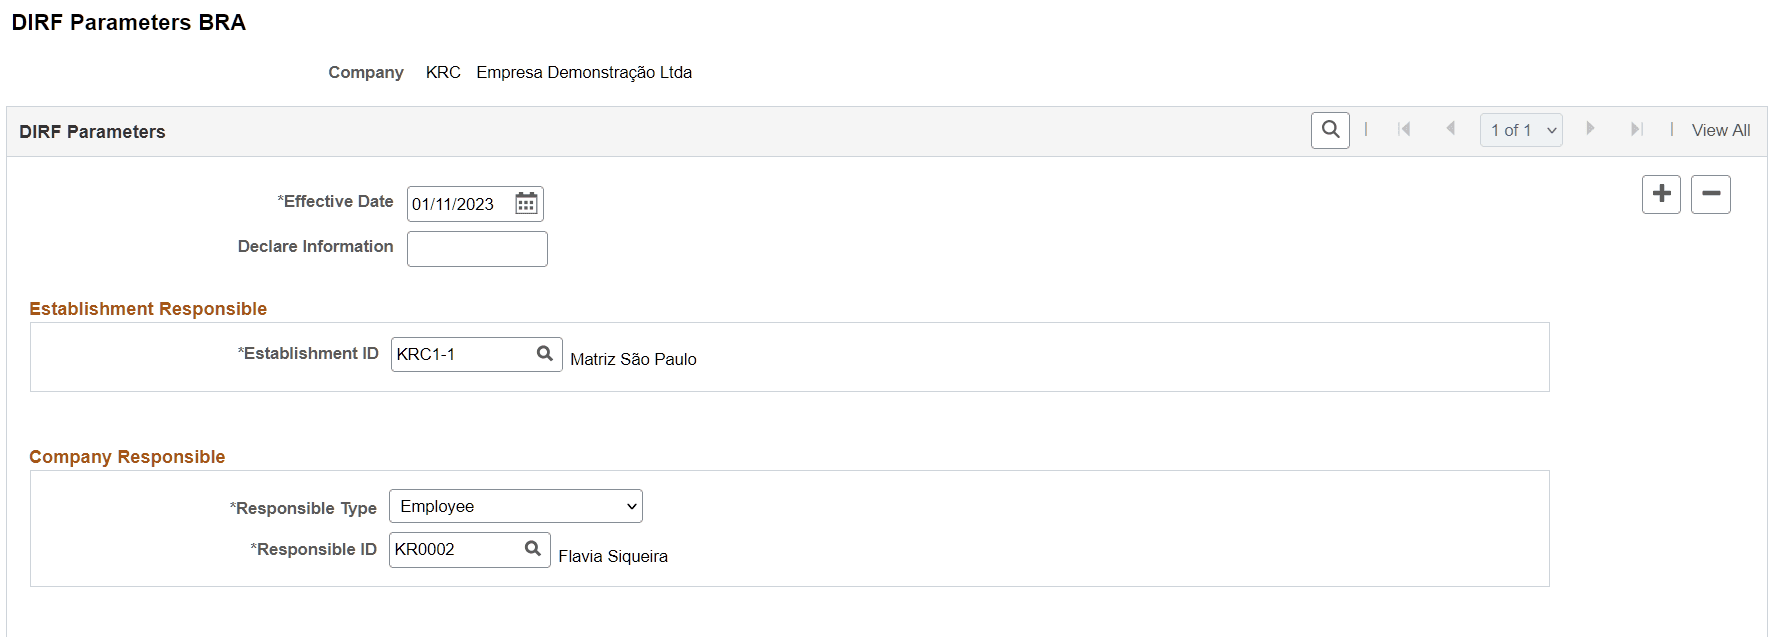
Task: Jump to the first row using first-record arrow
Action: (x=1405, y=129)
